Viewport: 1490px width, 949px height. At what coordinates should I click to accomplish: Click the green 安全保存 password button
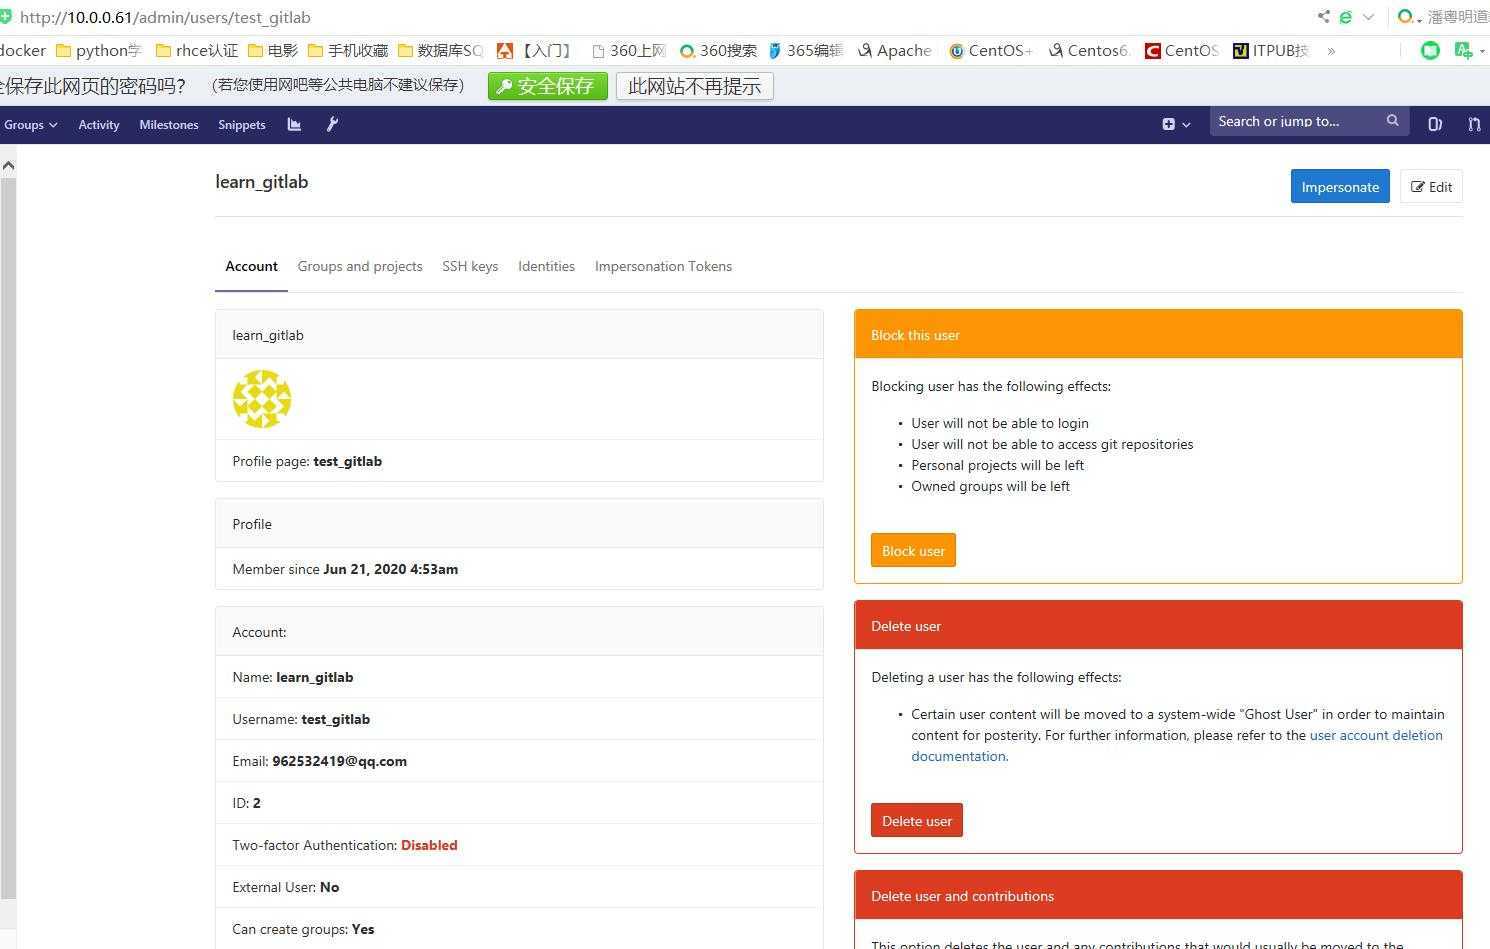coord(548,86)
